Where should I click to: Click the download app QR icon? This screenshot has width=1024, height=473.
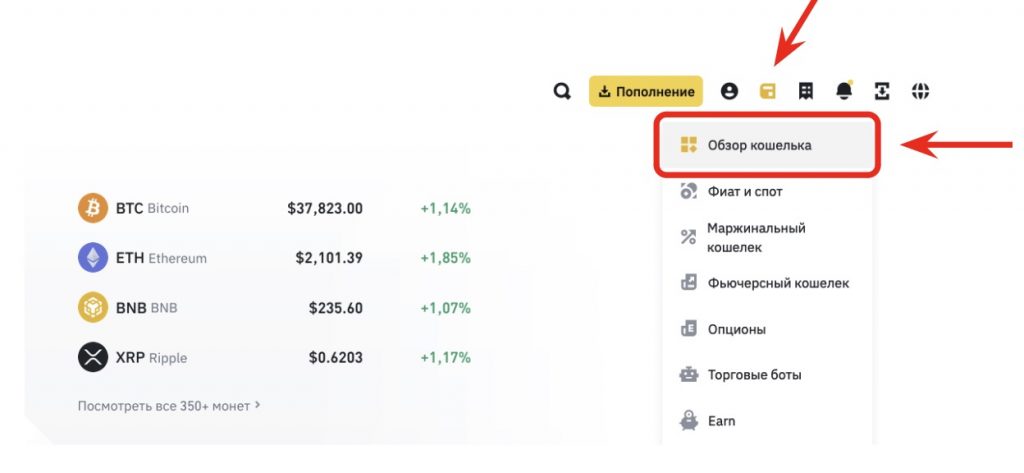click(x=882, y=91)
